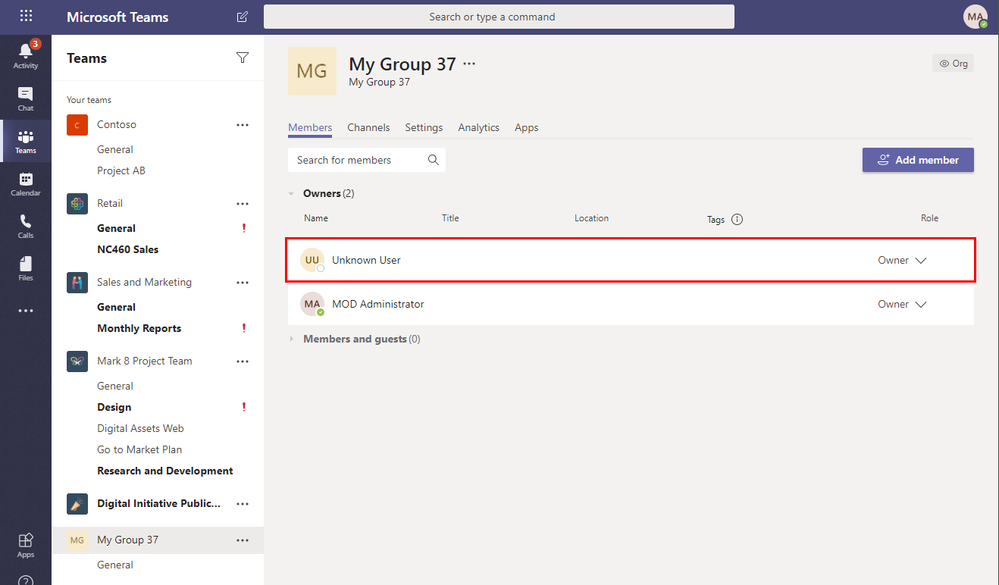The height and width of the screenshot is (585, 999).
Task: Switch to the Analytics tab
Action: click(478, 127)
